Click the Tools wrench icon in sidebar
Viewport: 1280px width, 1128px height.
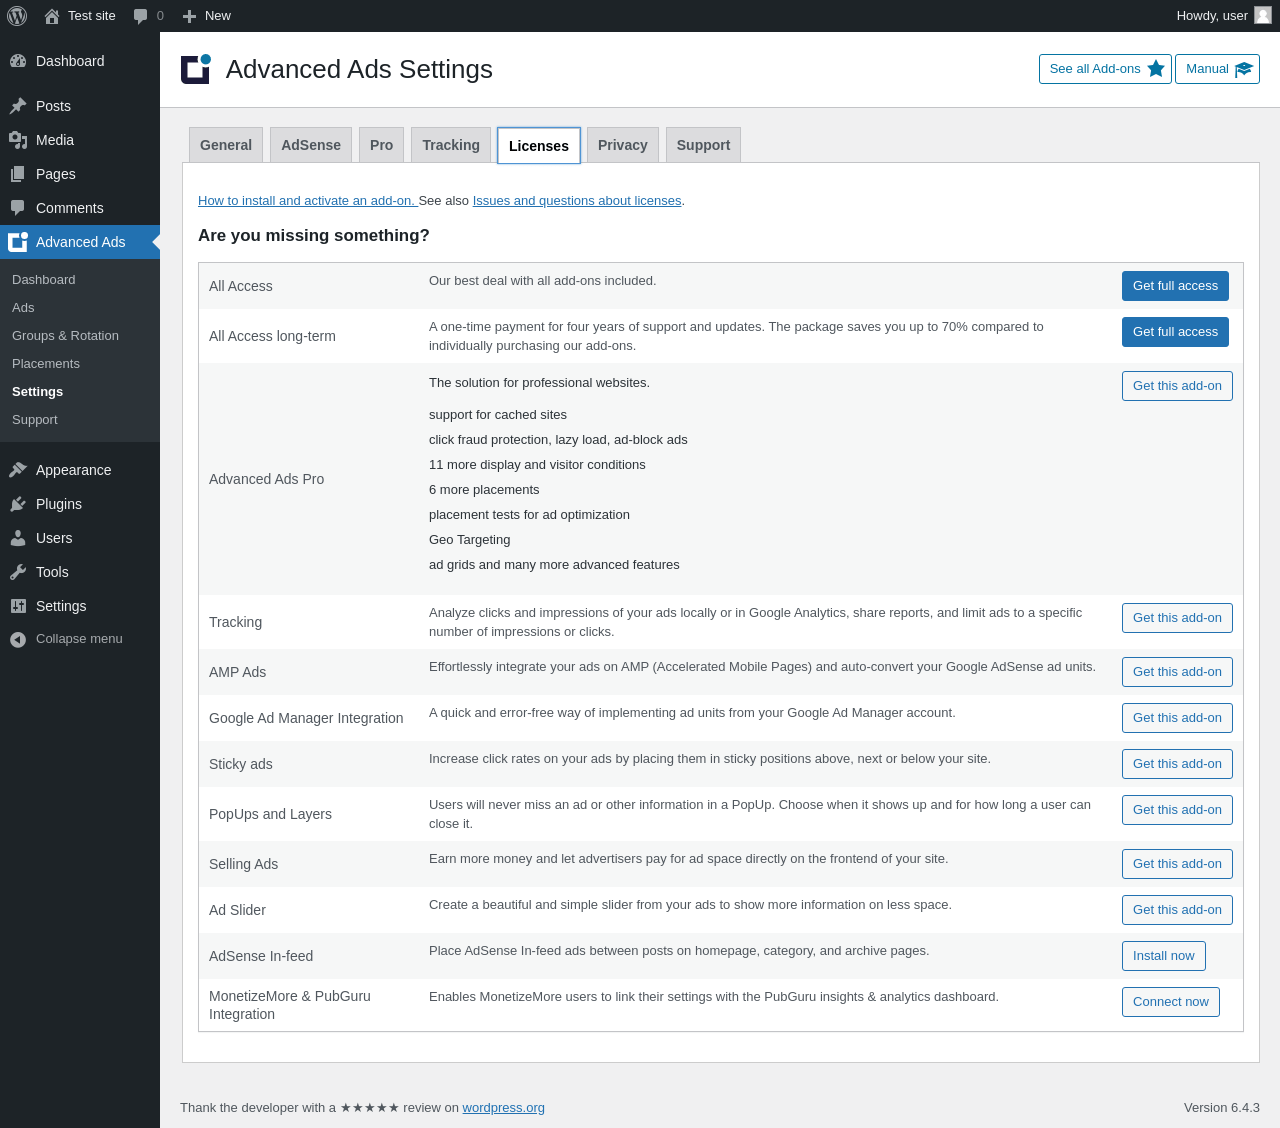click(x=18, y=572)
